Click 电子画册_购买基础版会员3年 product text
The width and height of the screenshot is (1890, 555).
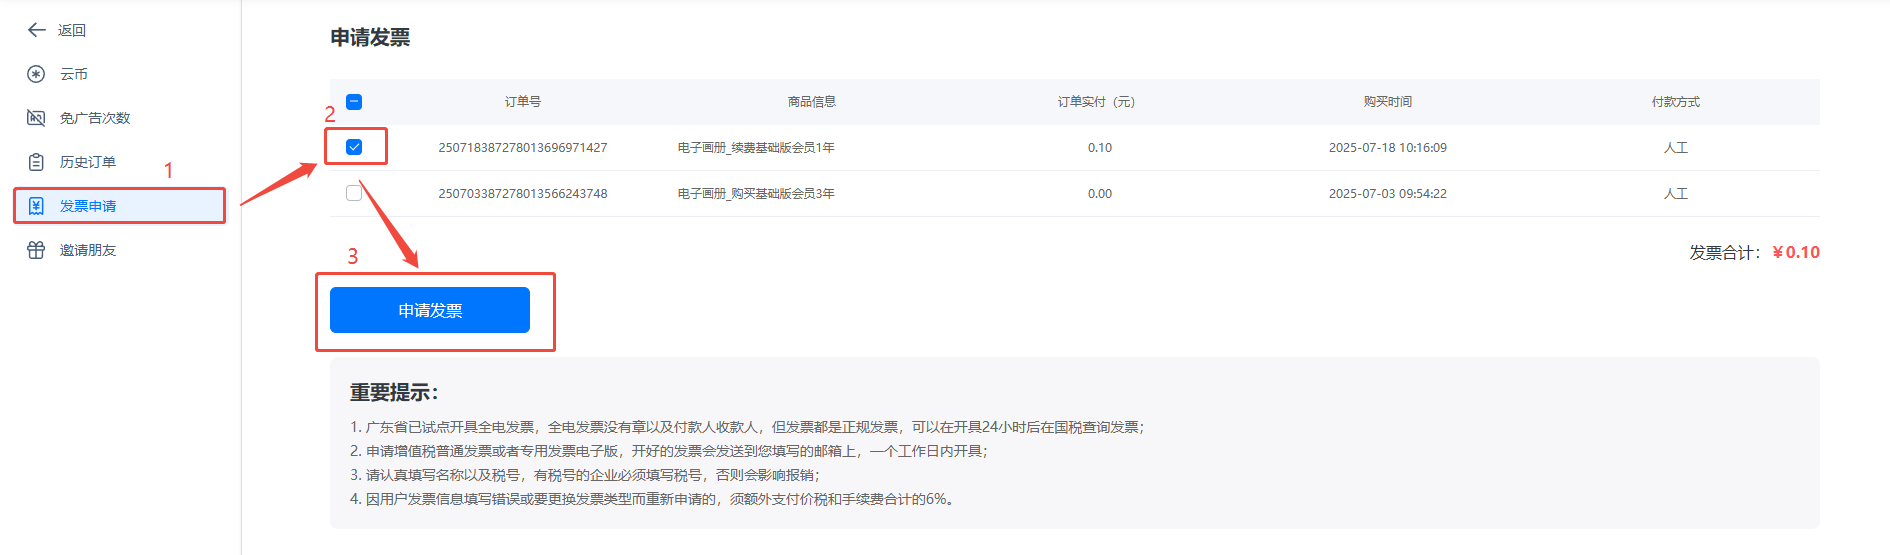pos(756,193)
